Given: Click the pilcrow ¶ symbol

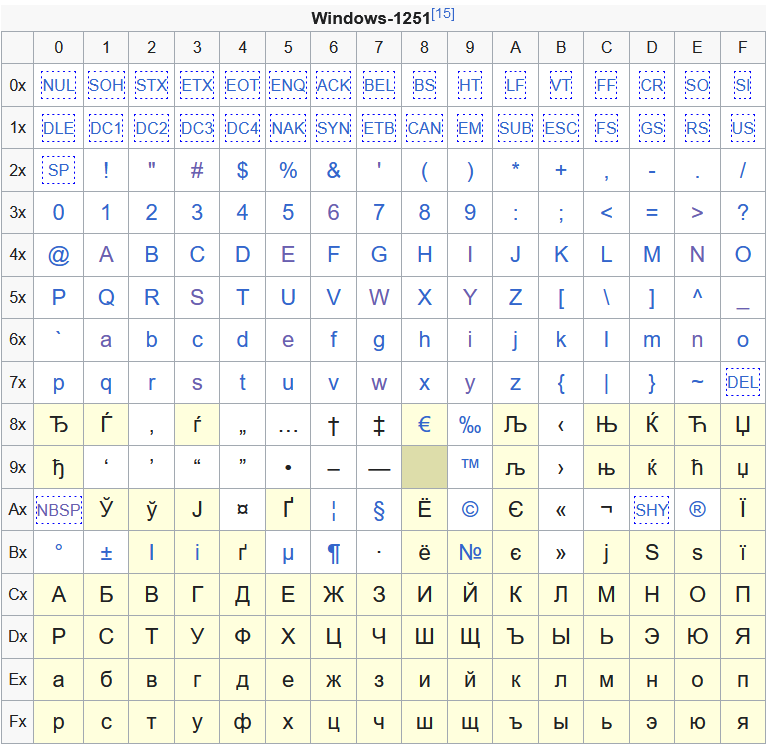Looking at the screenshot, I should [x=334, y=554].
